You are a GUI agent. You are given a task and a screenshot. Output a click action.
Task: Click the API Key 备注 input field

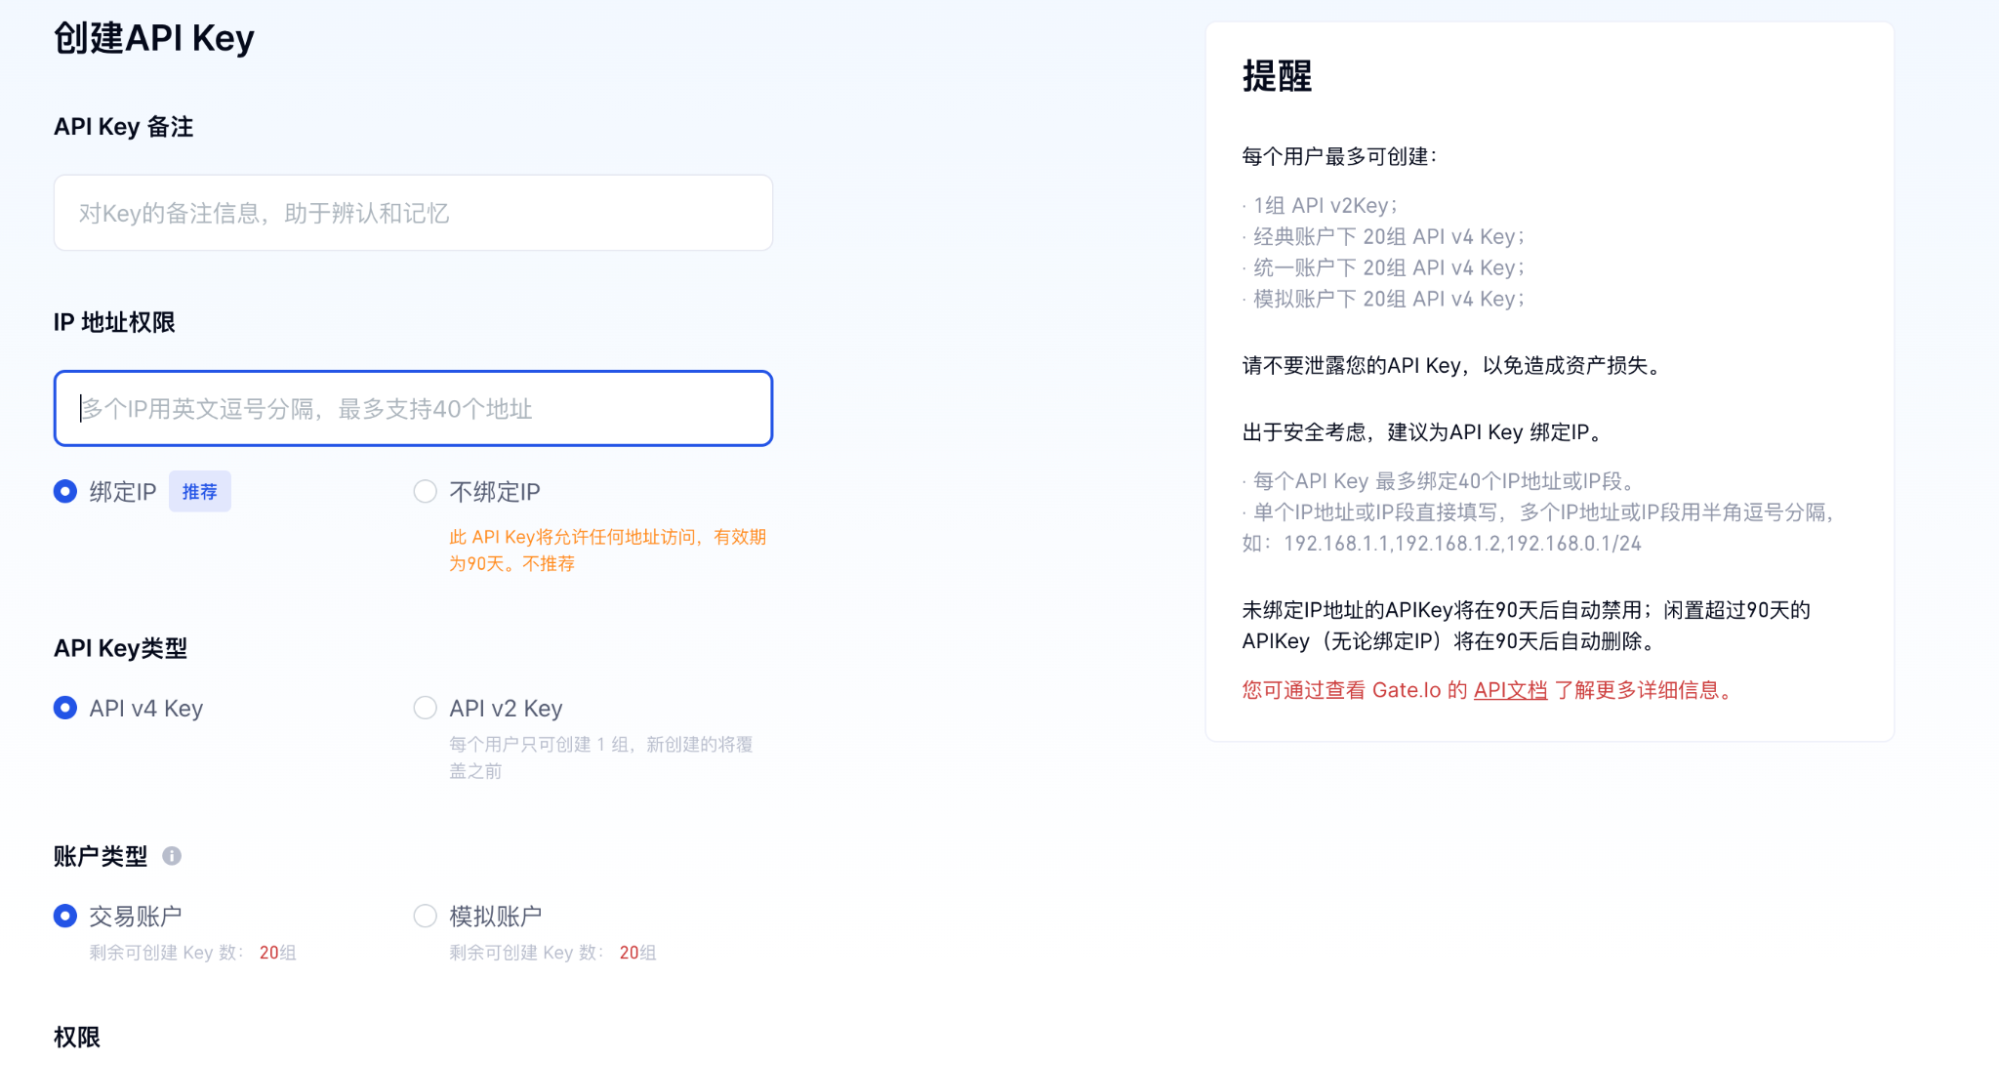tap(413, 212)
